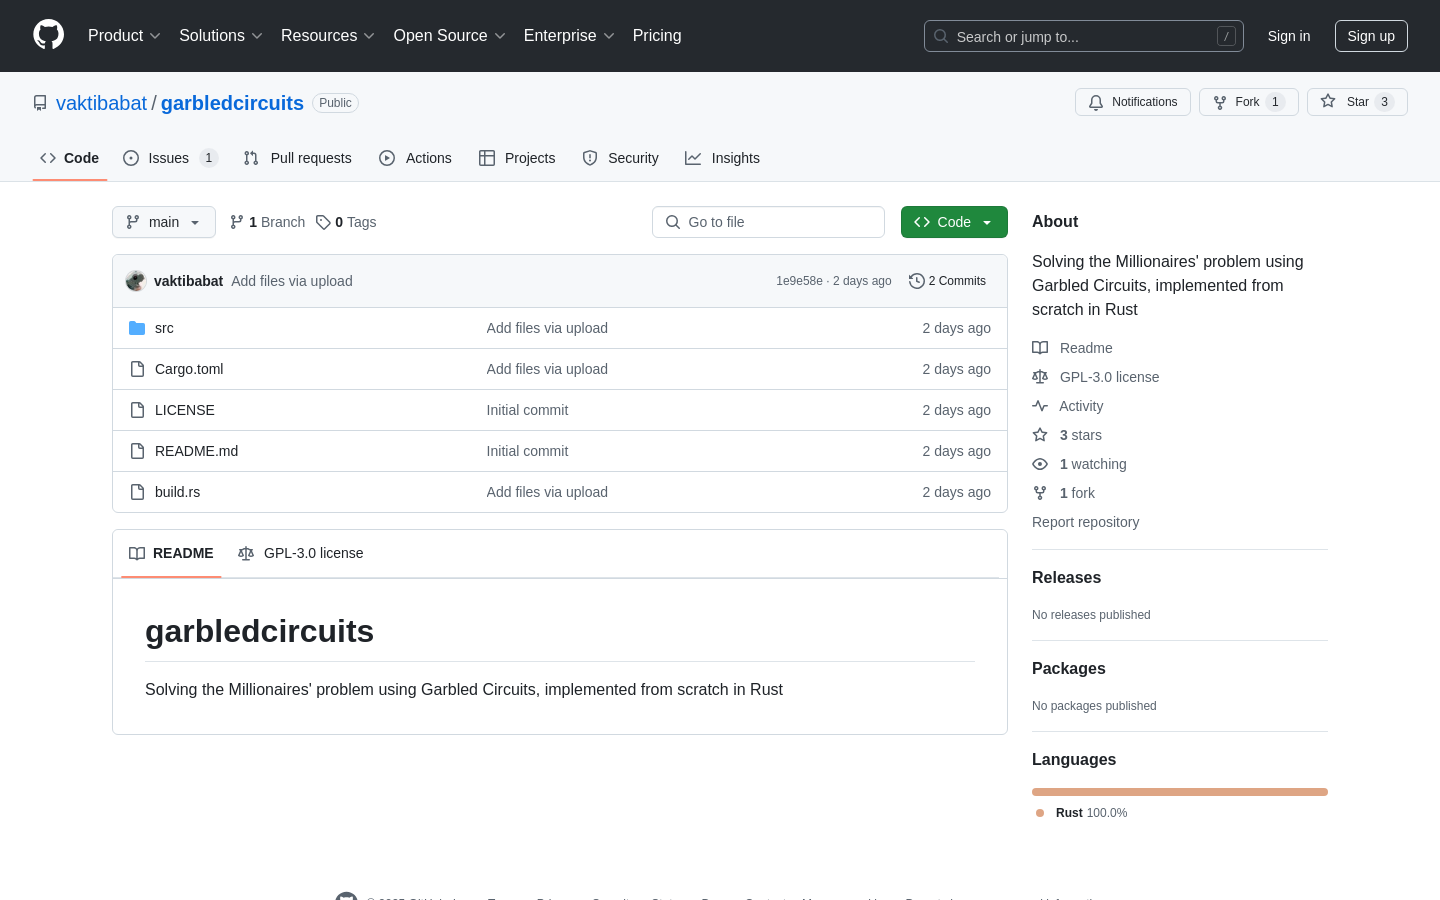Viewport: 1440px width, 900px height.
Task: Click the fork icon next to 1 fork in About
Action: pos(1040,493)
